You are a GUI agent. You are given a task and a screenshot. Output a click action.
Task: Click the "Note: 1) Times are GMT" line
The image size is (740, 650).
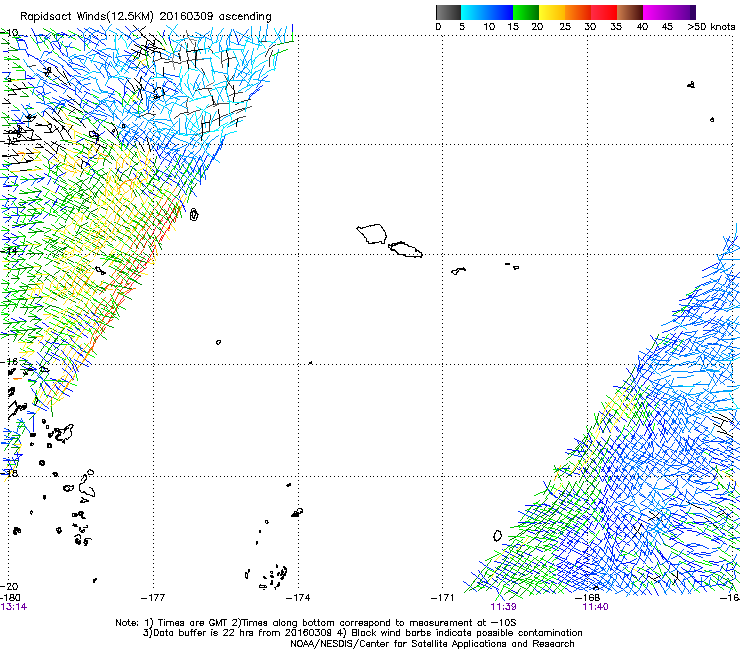315,623
